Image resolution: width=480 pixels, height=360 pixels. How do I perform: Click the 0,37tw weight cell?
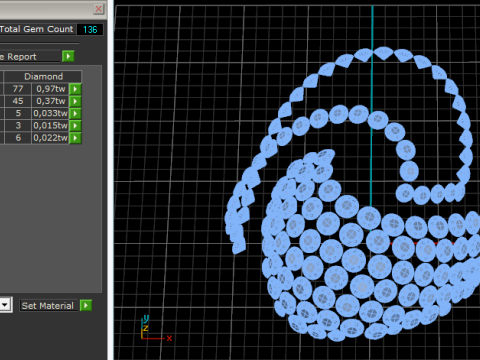50,101
